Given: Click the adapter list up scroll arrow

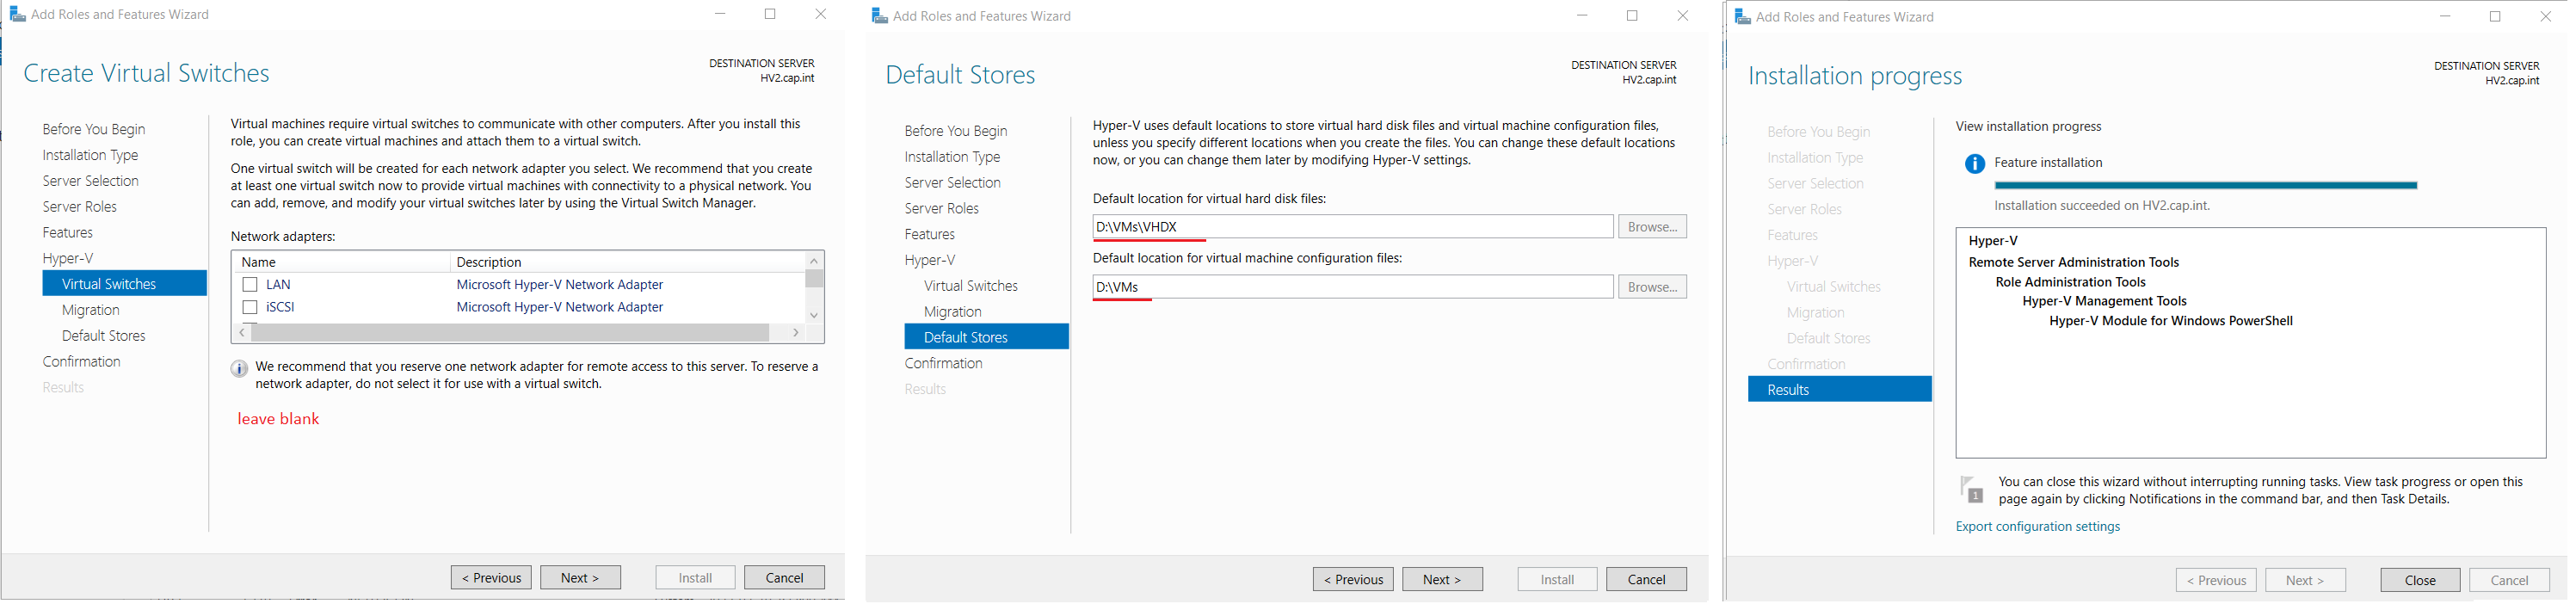Looking at the screenshot, I should [814, 261].
